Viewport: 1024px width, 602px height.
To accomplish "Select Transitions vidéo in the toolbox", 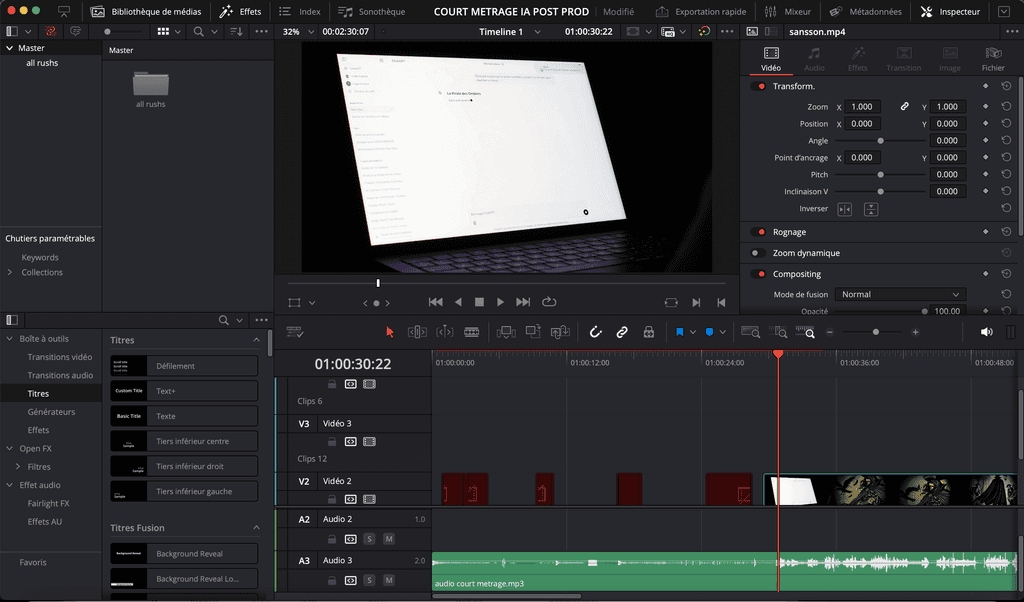I will pos(60,357).
